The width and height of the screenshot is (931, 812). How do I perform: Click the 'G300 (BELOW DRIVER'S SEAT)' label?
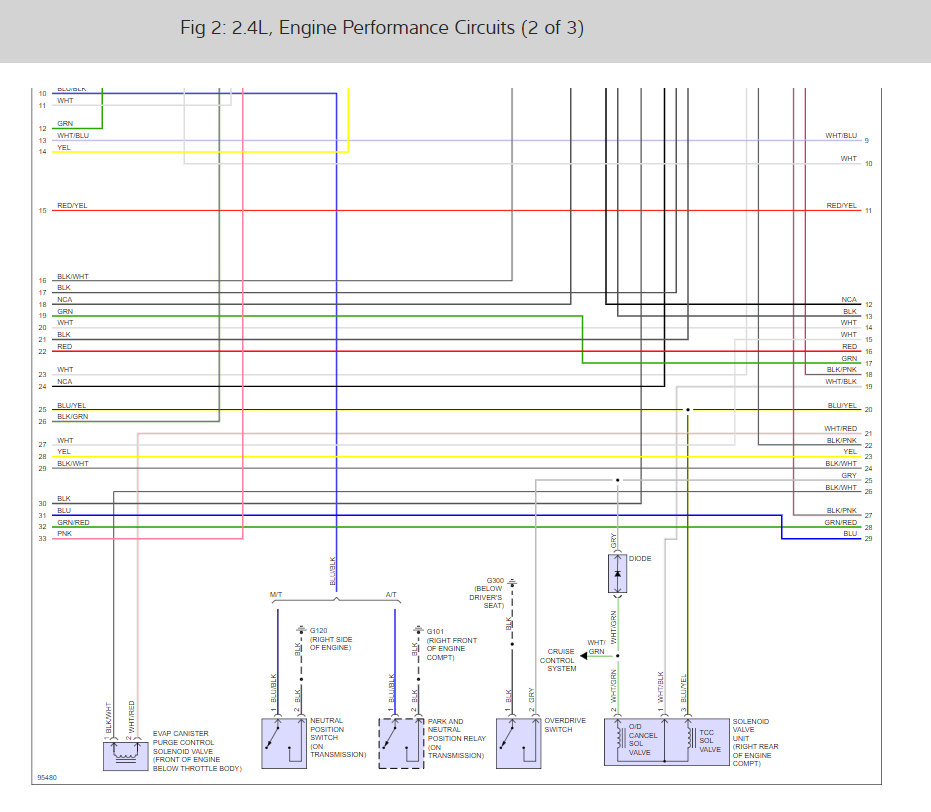pyautogui.click(x=487, y=593)
